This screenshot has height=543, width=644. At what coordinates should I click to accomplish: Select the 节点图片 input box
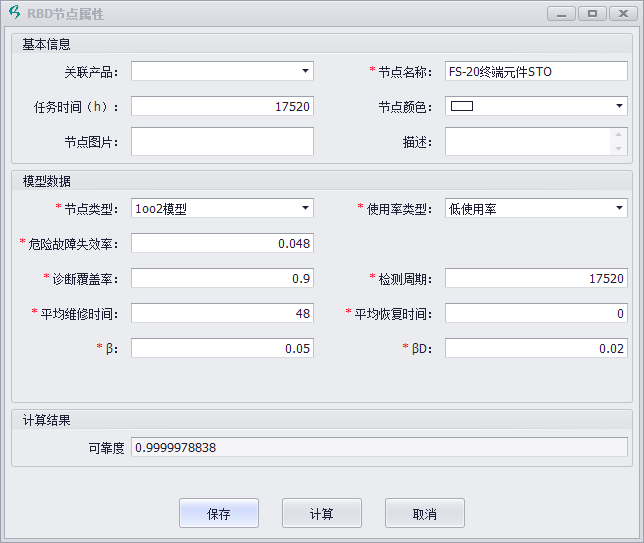coord(222,141)
